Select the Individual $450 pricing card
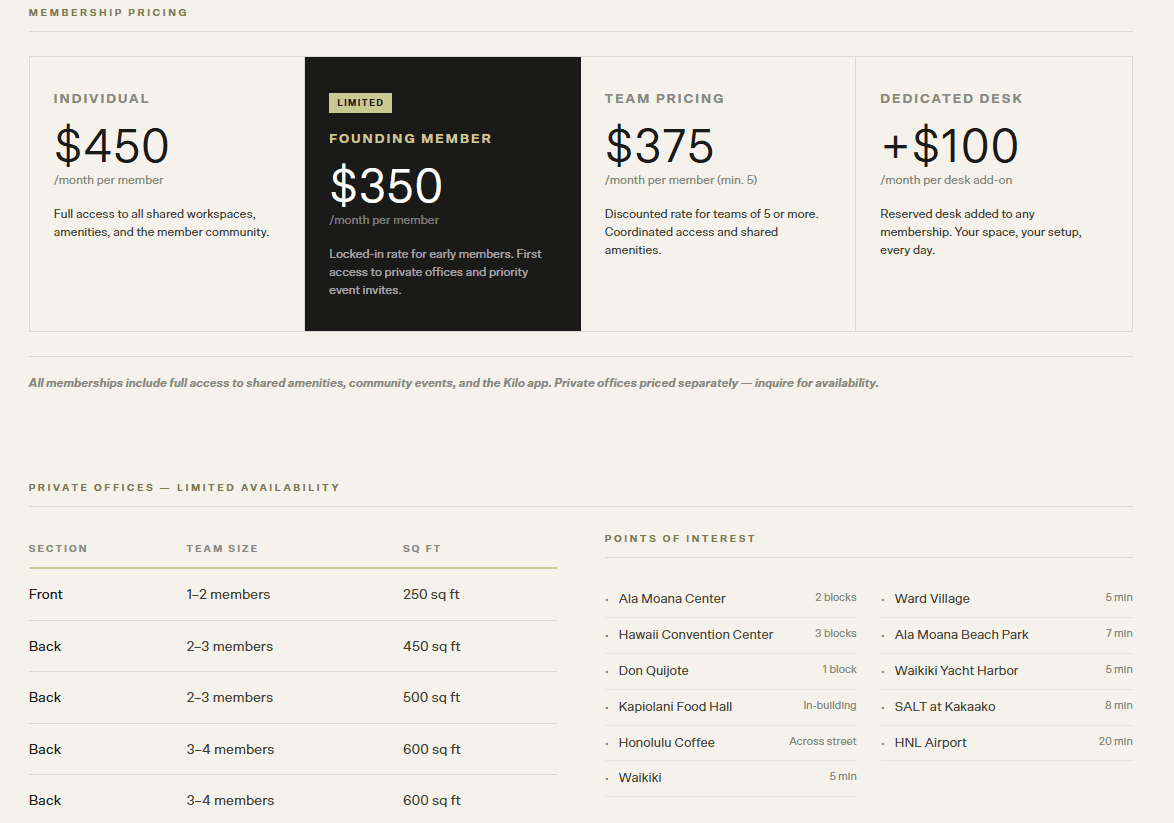The height and width of the screenshot is (823, 1174). click(167, 194)
